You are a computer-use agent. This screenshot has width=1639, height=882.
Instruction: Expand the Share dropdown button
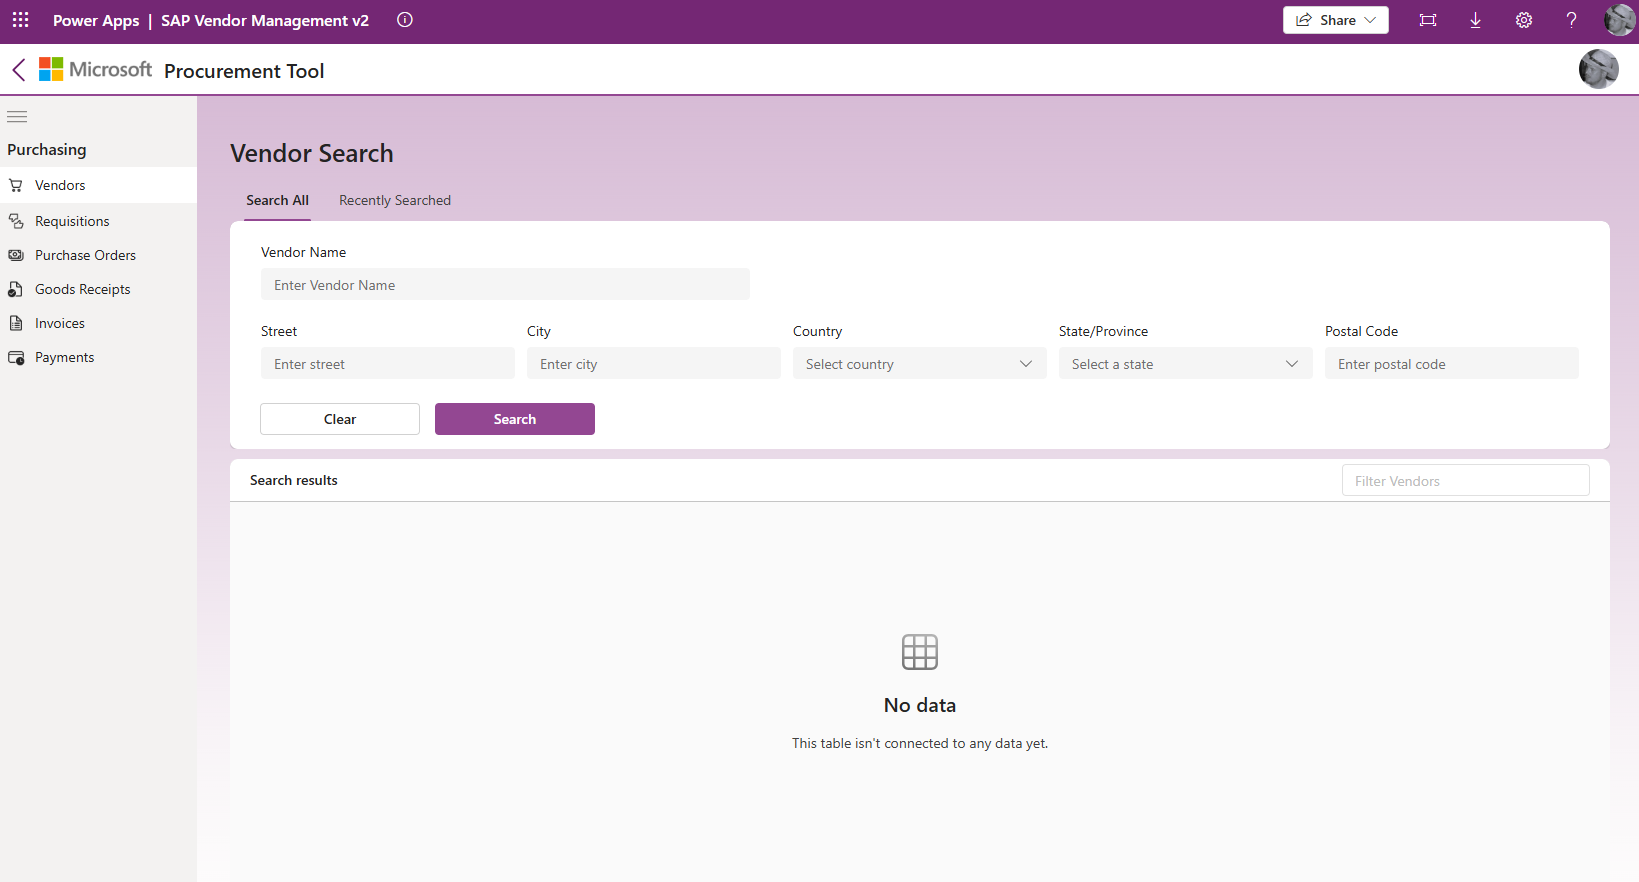[x=1336, y=20]
